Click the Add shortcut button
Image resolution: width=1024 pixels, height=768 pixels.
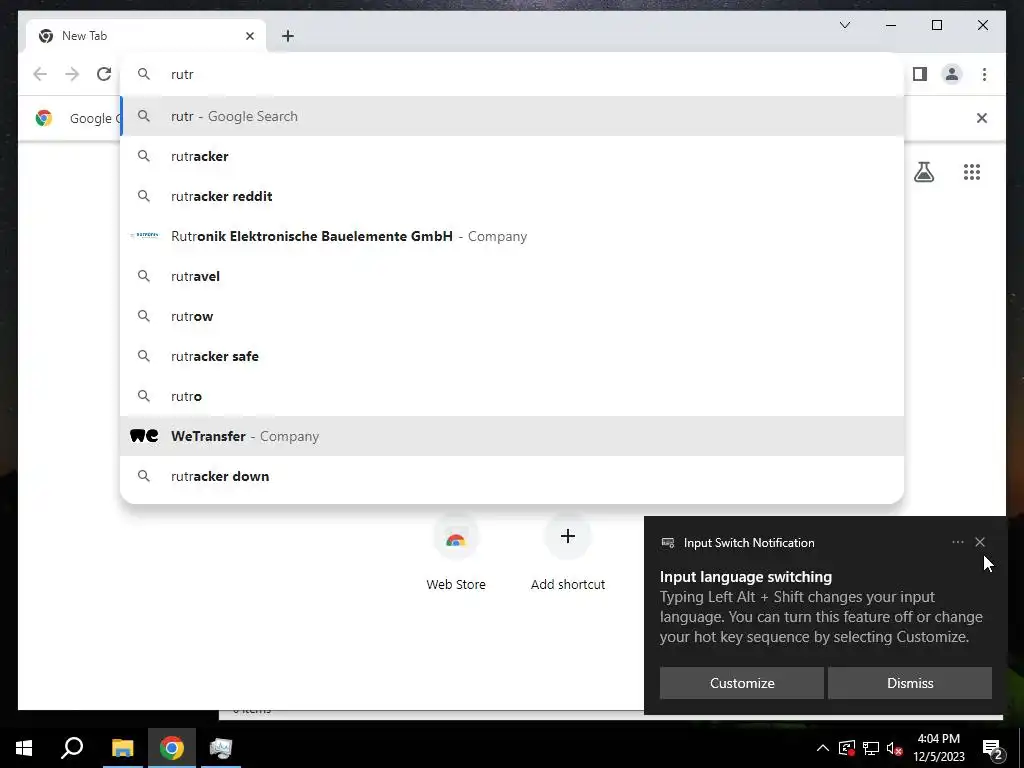pyautogui.click(x=568, y=554)
